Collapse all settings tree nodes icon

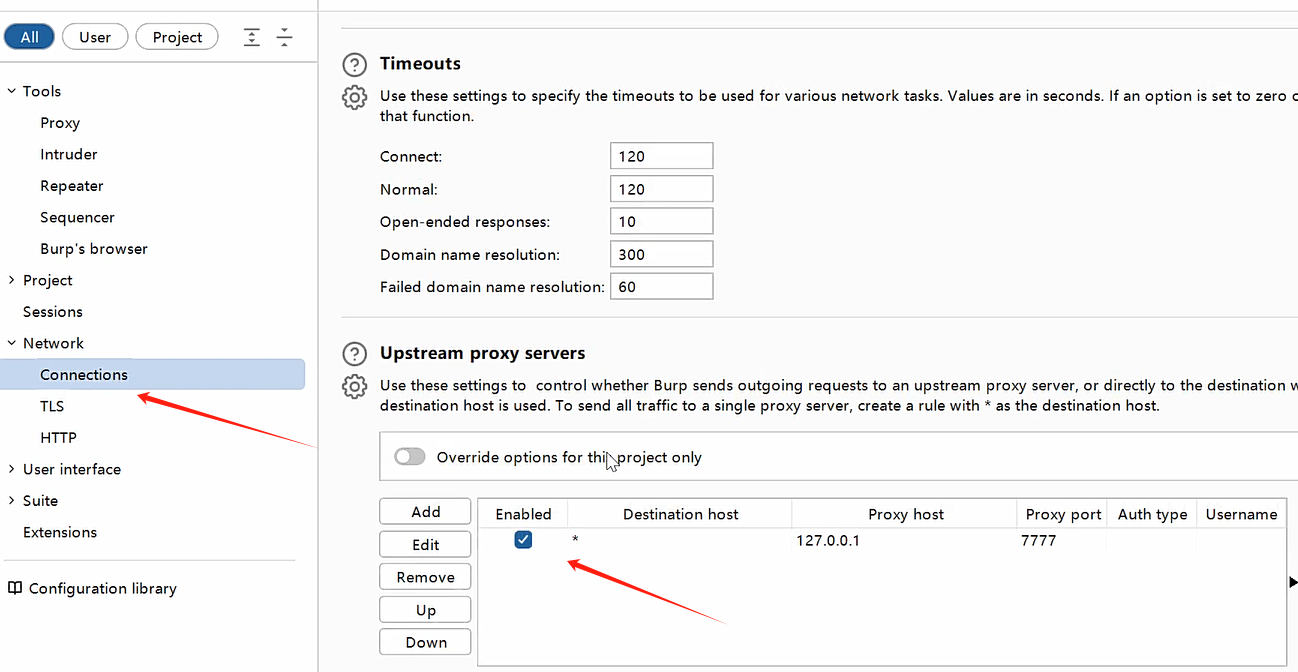(x=285, y=37)
